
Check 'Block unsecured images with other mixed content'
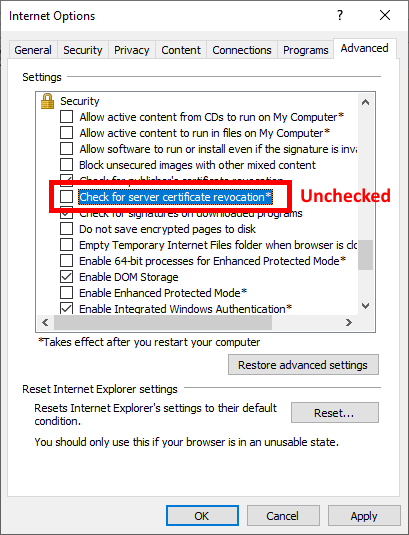pos(67,165)
